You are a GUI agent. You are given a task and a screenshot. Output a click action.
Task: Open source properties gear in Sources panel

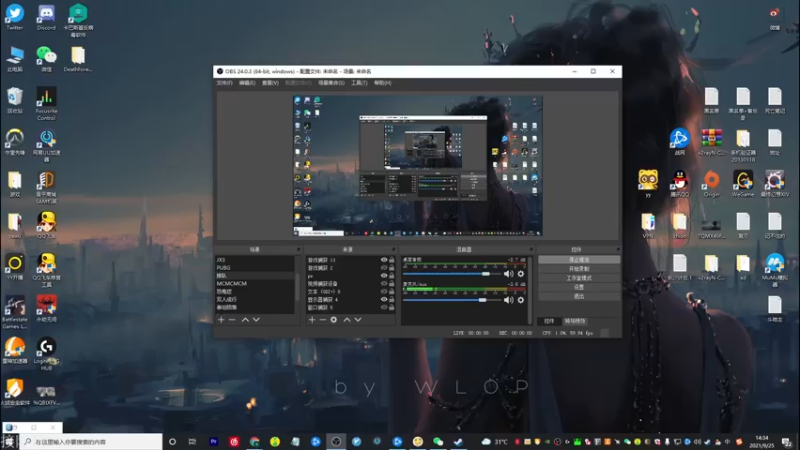(334, 319)
